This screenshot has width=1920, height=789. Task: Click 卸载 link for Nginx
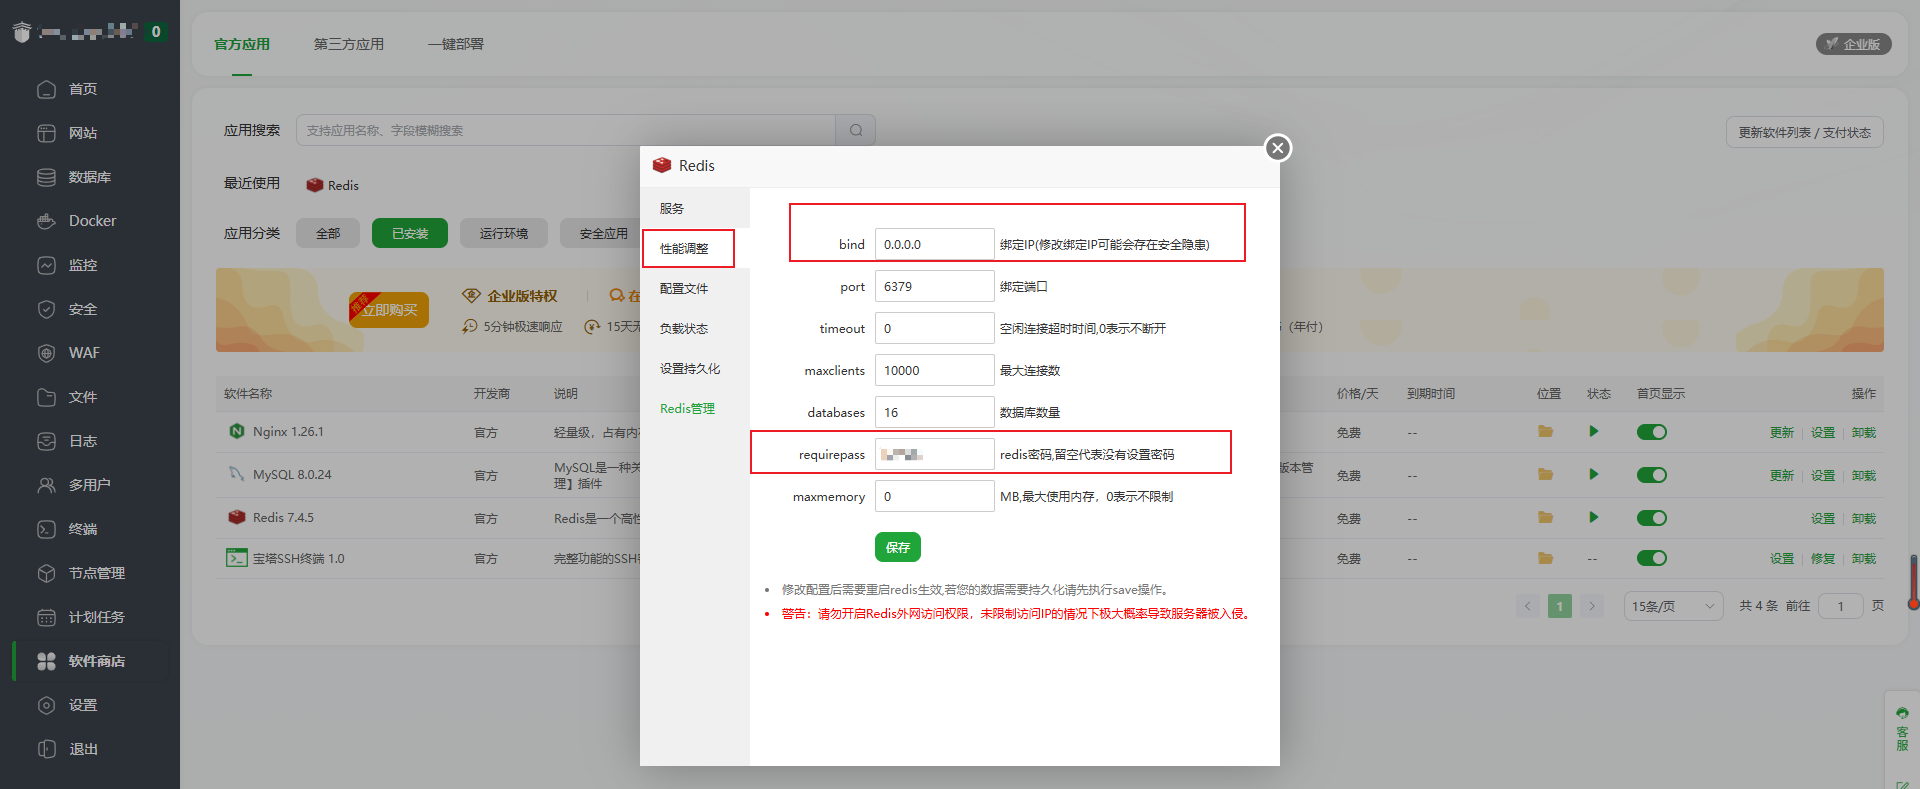click(x=1863, y=433)
